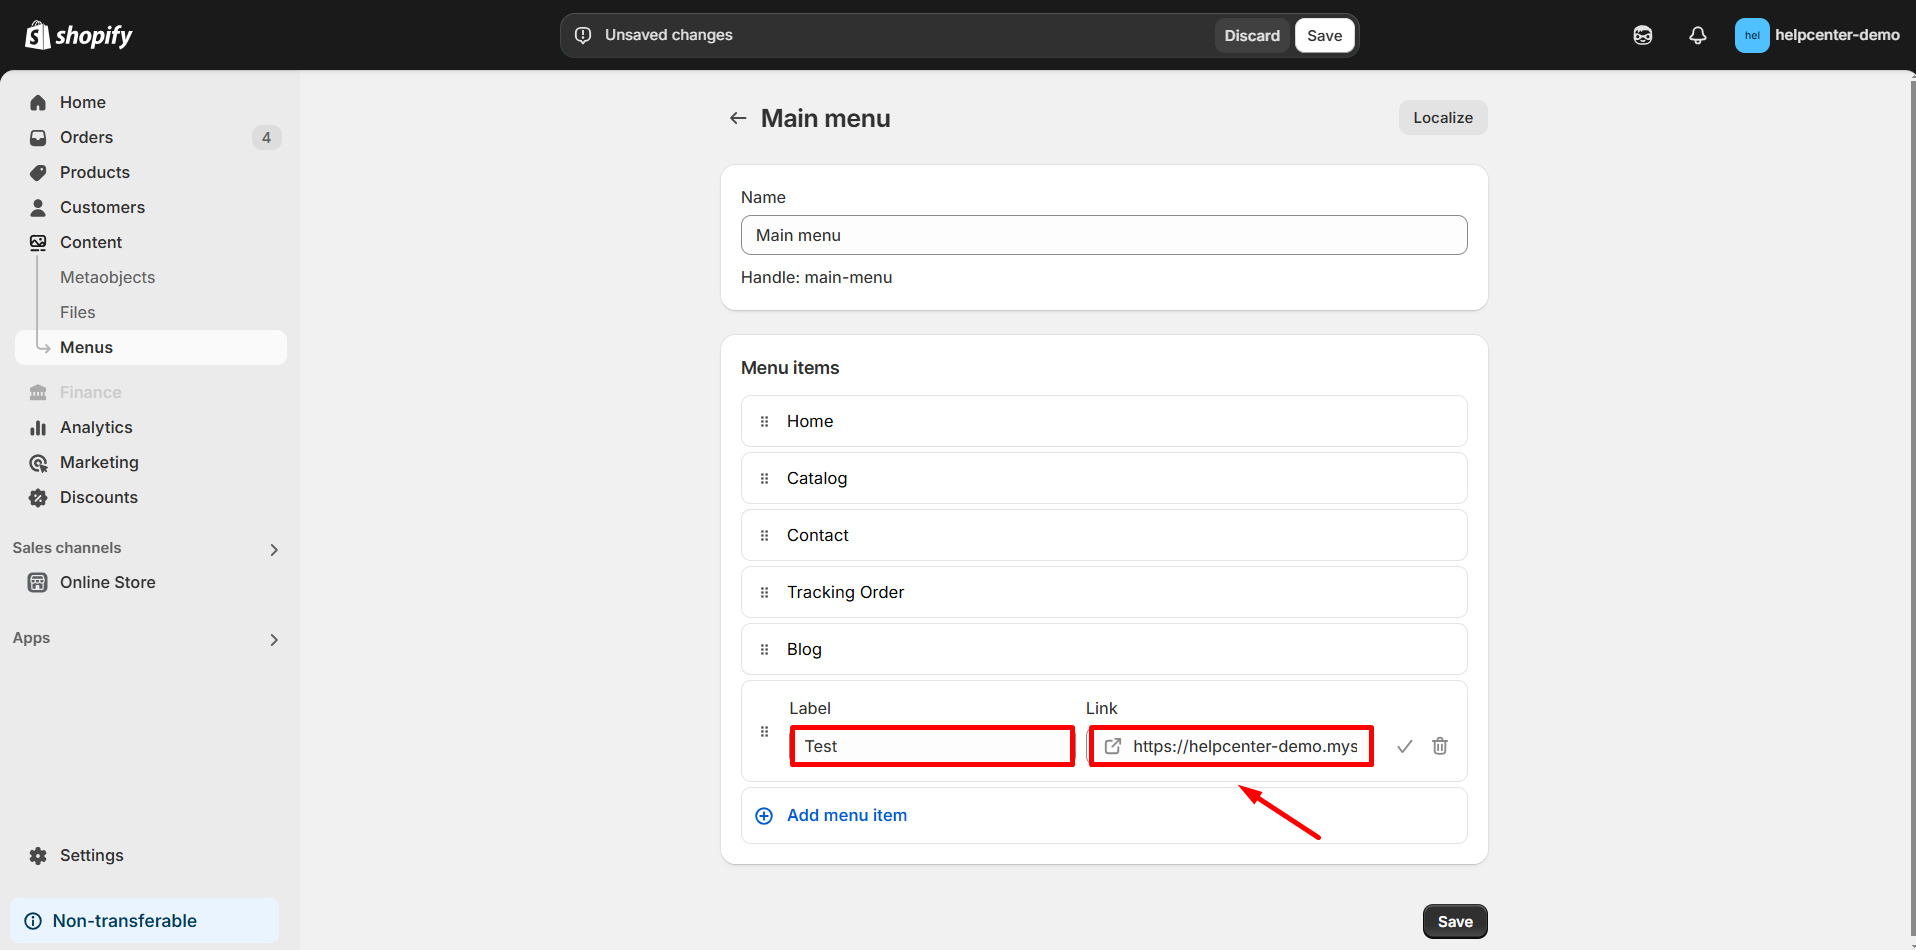Open Analytics from the sidebar
Screen dimensions: 1916x950
(96, 427)
